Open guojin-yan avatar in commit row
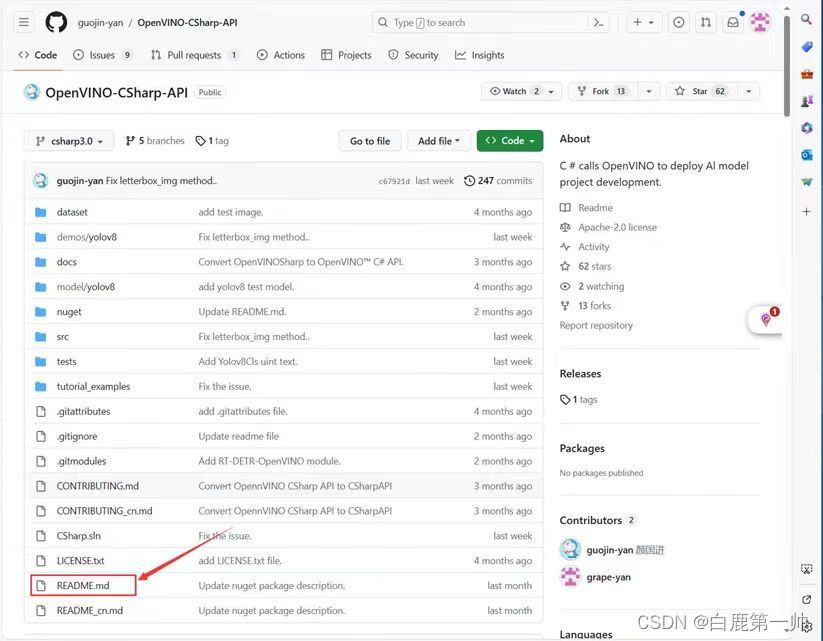The width and height of the screenshot is (823, 641). 40,181
